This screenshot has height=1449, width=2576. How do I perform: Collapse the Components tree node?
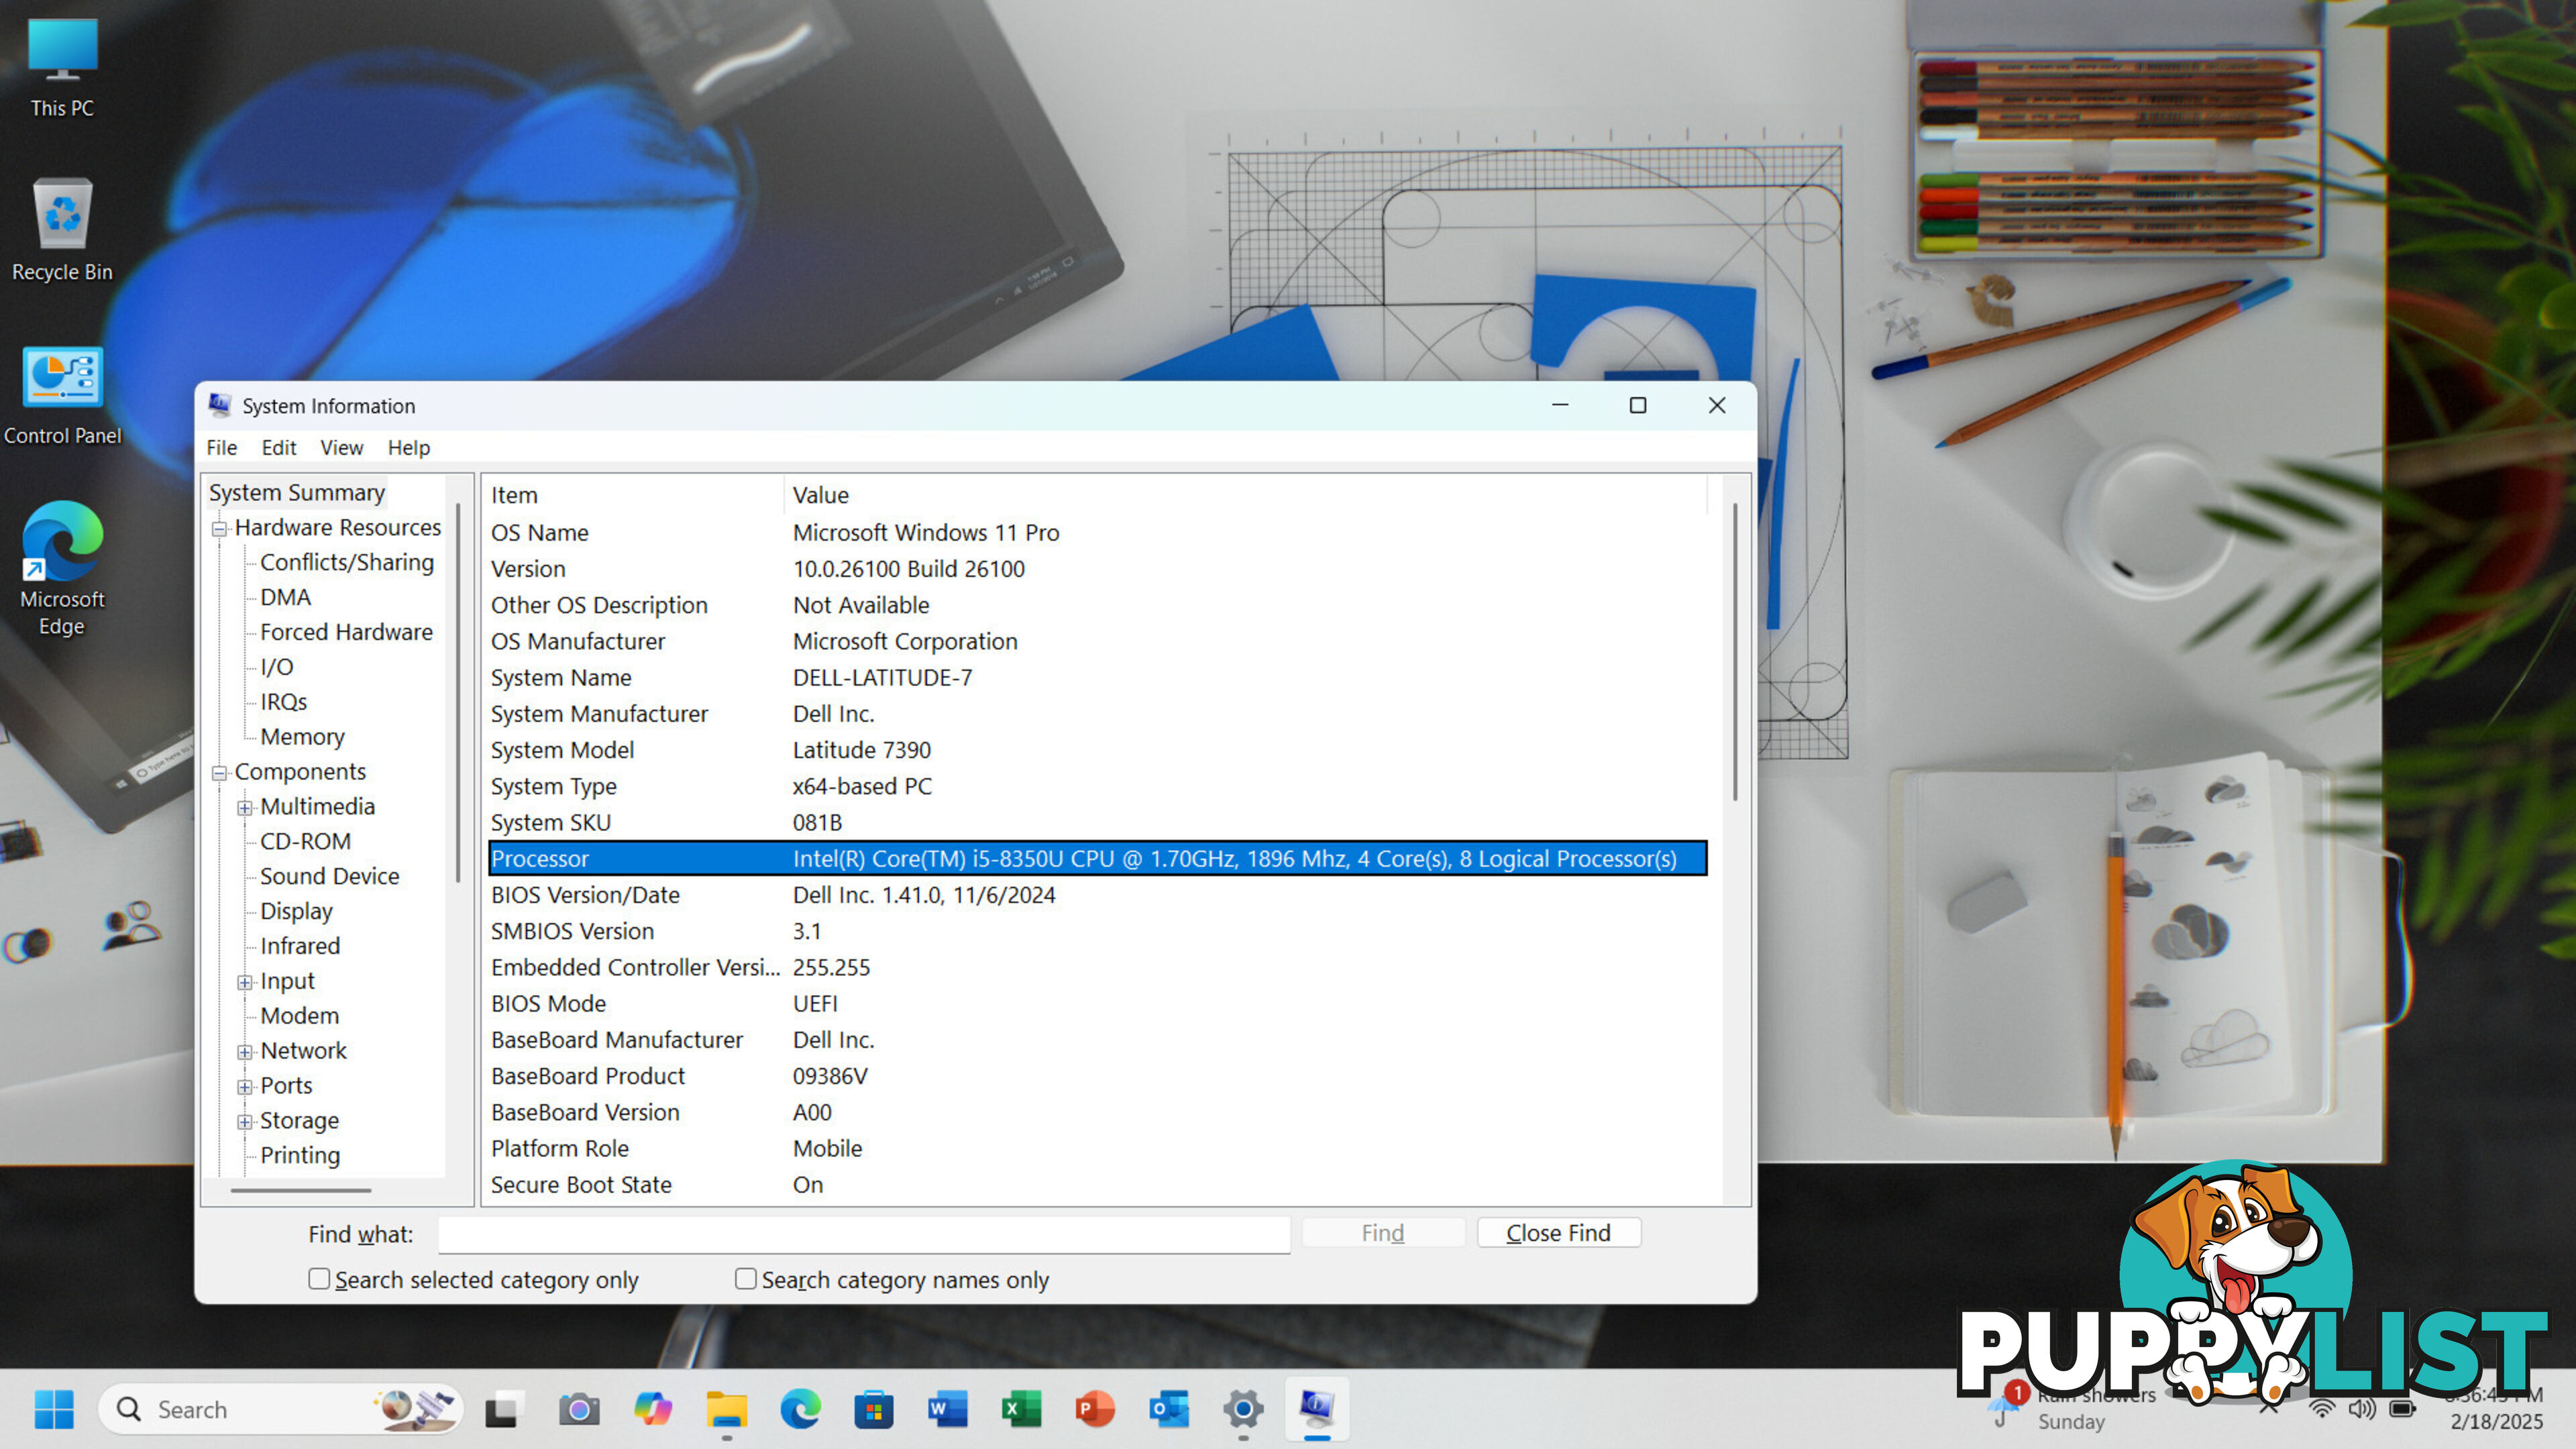(219, 773)
